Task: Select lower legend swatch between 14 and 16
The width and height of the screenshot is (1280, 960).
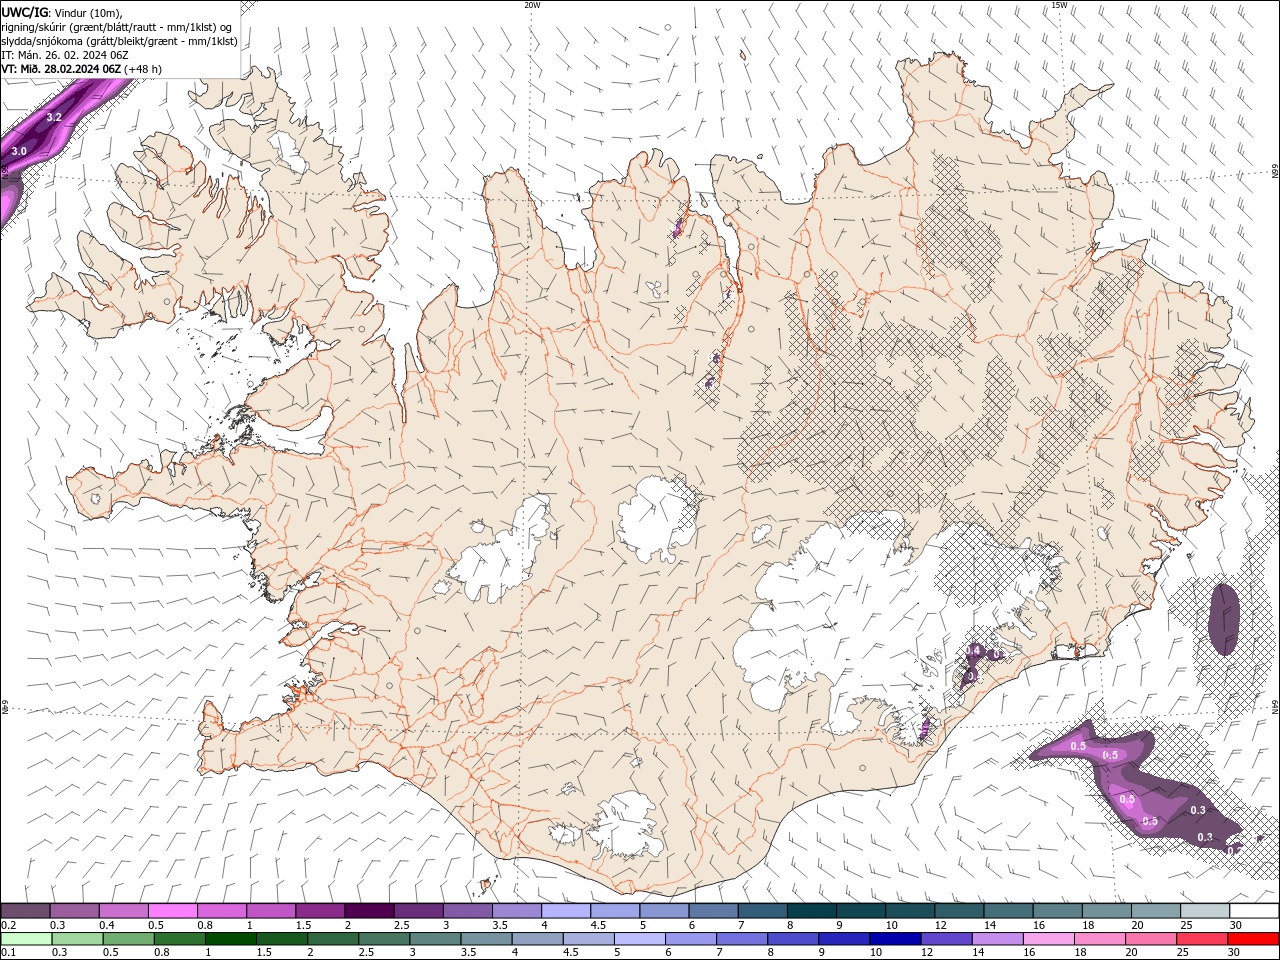Action: 998,939
